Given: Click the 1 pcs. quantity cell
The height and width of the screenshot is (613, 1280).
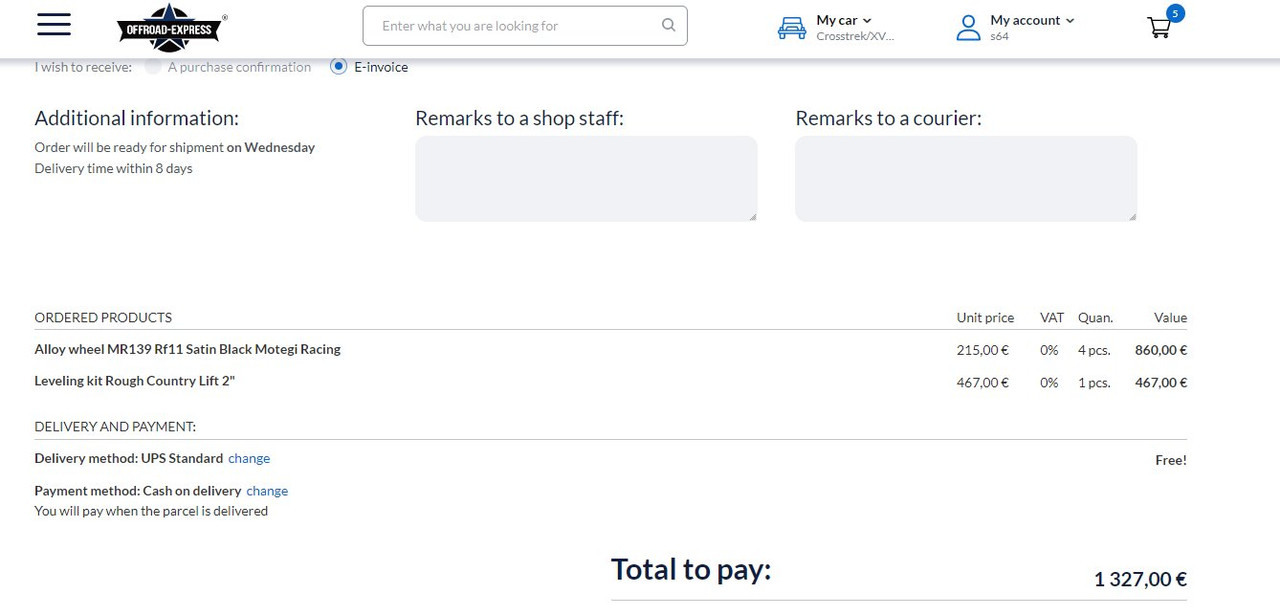Looking at the screenshot, I should 1094,382.
